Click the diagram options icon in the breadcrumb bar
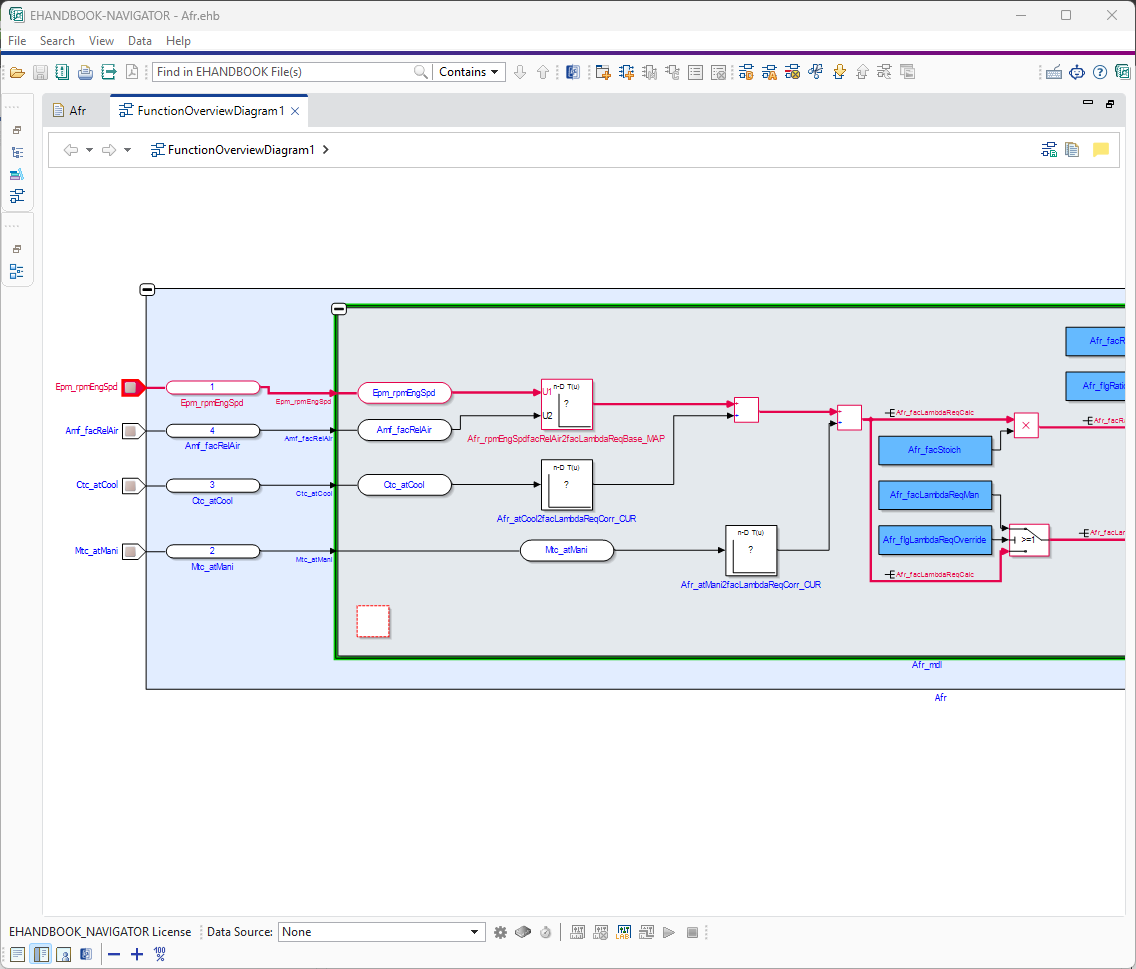This screenshot has height=969, width=1136. click(x=1049, y=150)
